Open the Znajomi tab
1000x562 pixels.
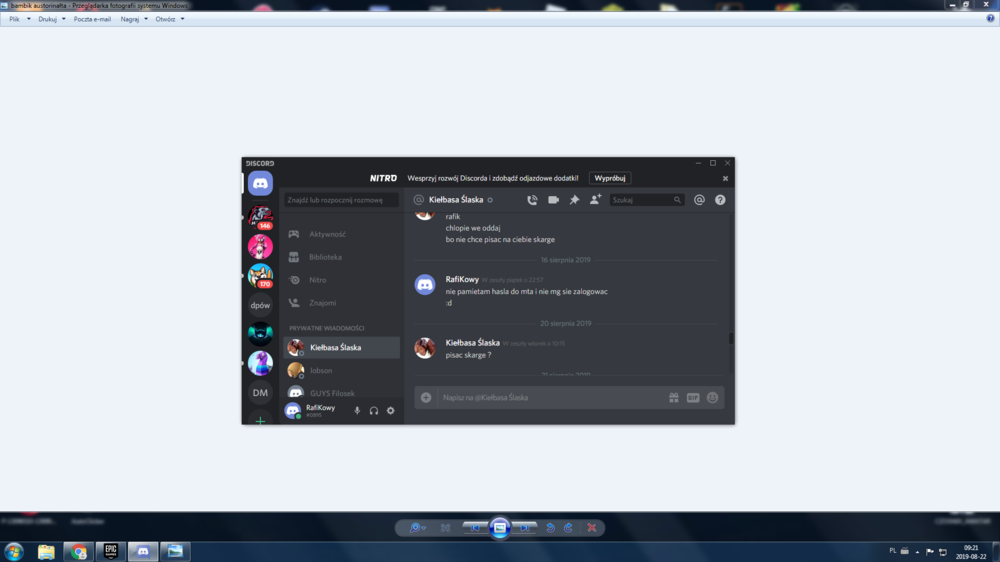tap(341, 303)
